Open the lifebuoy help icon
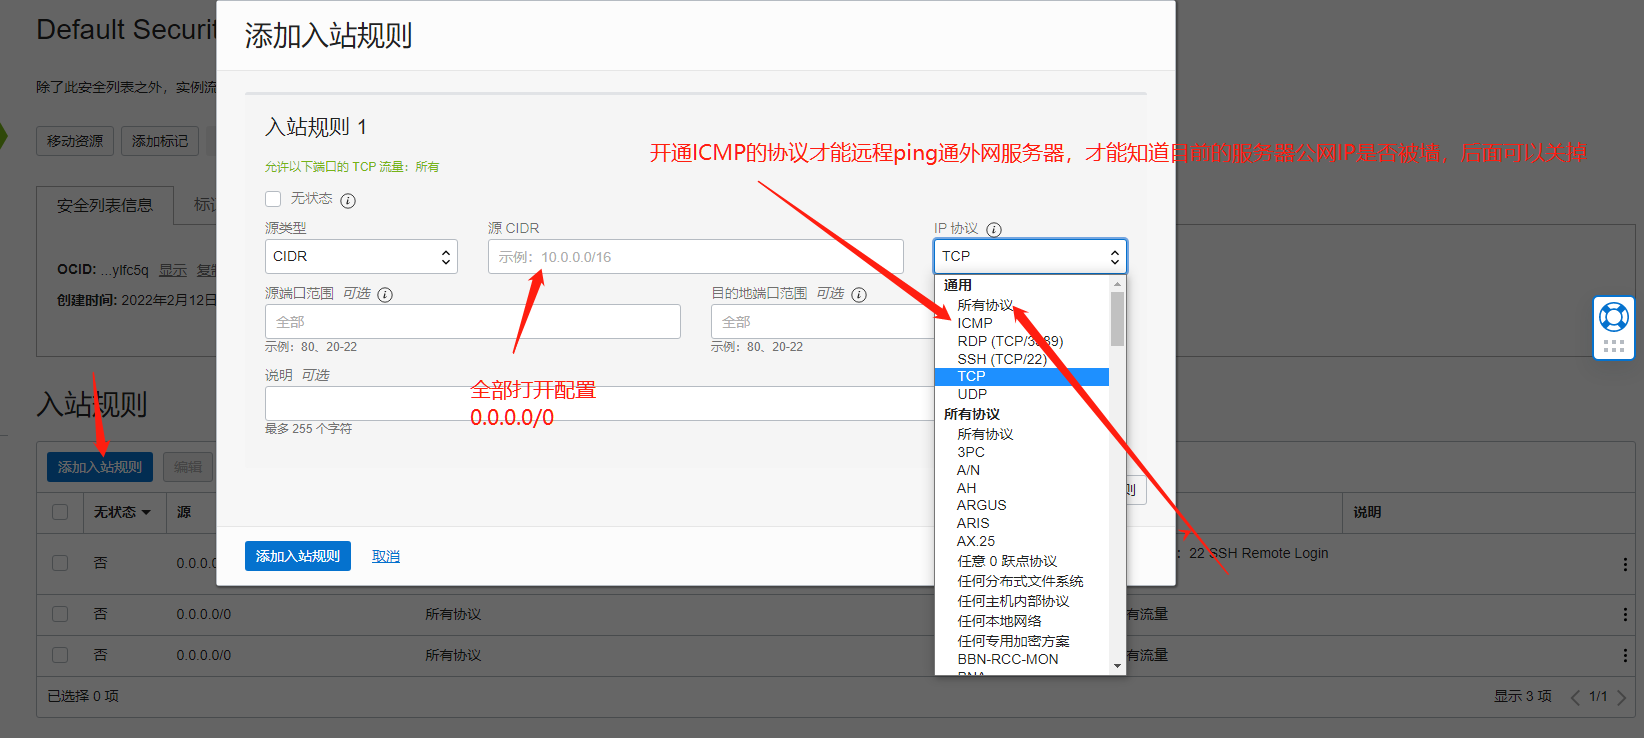1644x738 pixels. [x=1614, y=317]
